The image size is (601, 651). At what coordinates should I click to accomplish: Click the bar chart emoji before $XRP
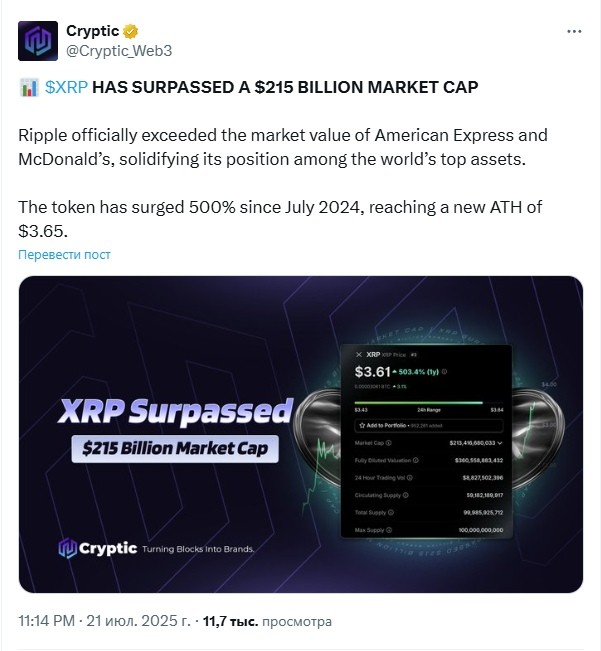(29, 88)
